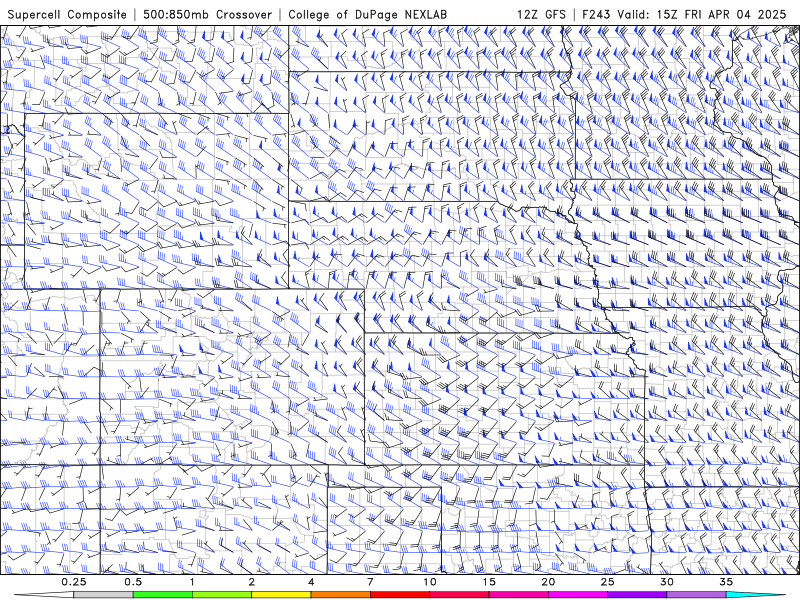
Task: Click the white arrow below 0.25
Action: (x=44, y=595)
